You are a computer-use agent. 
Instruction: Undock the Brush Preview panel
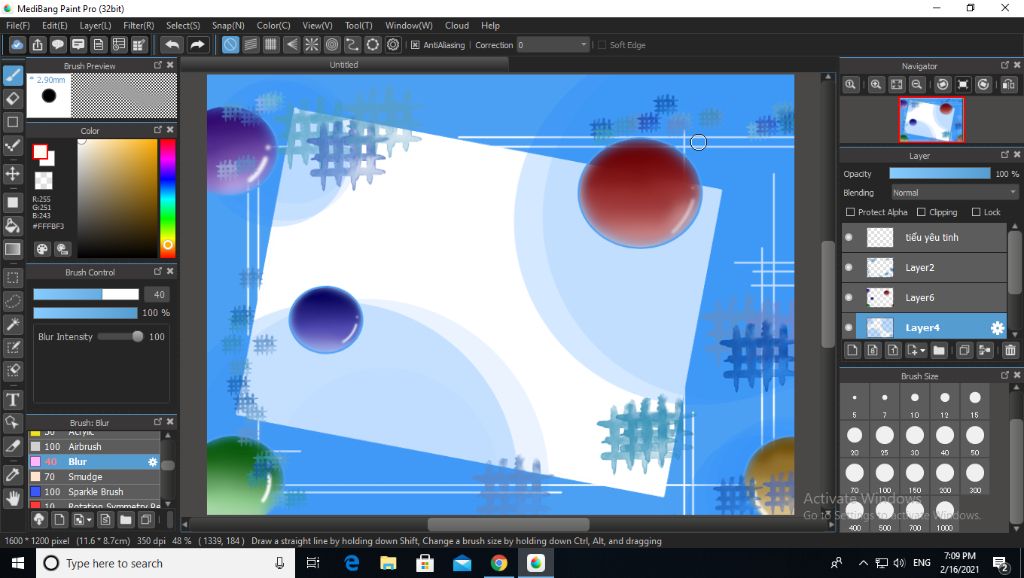(x=157, y=65)
